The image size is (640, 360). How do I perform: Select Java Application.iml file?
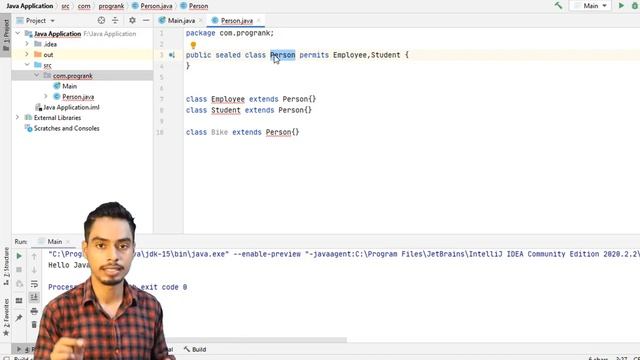(x=71, y=107)
